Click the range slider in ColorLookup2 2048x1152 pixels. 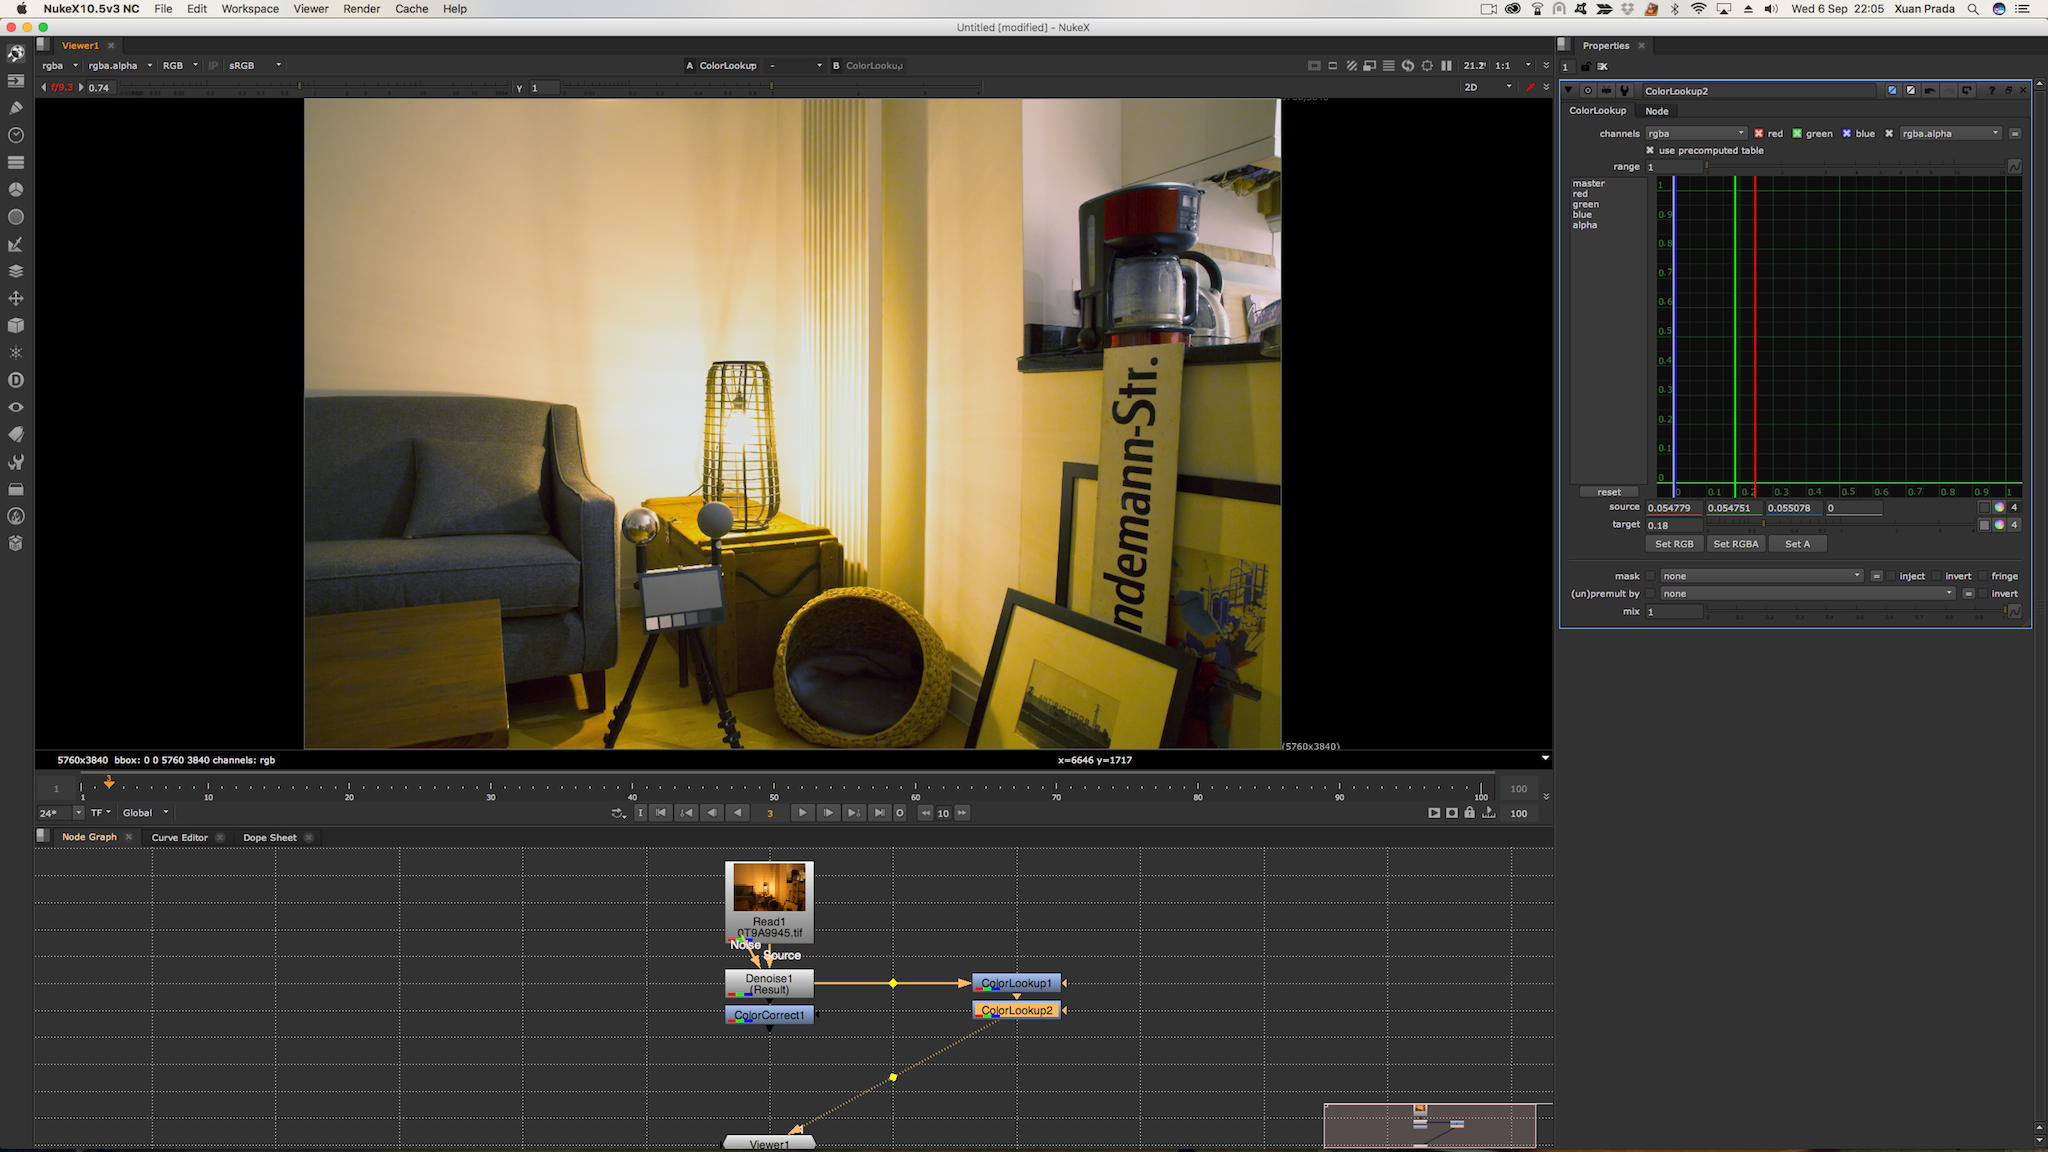point(1855,167)
